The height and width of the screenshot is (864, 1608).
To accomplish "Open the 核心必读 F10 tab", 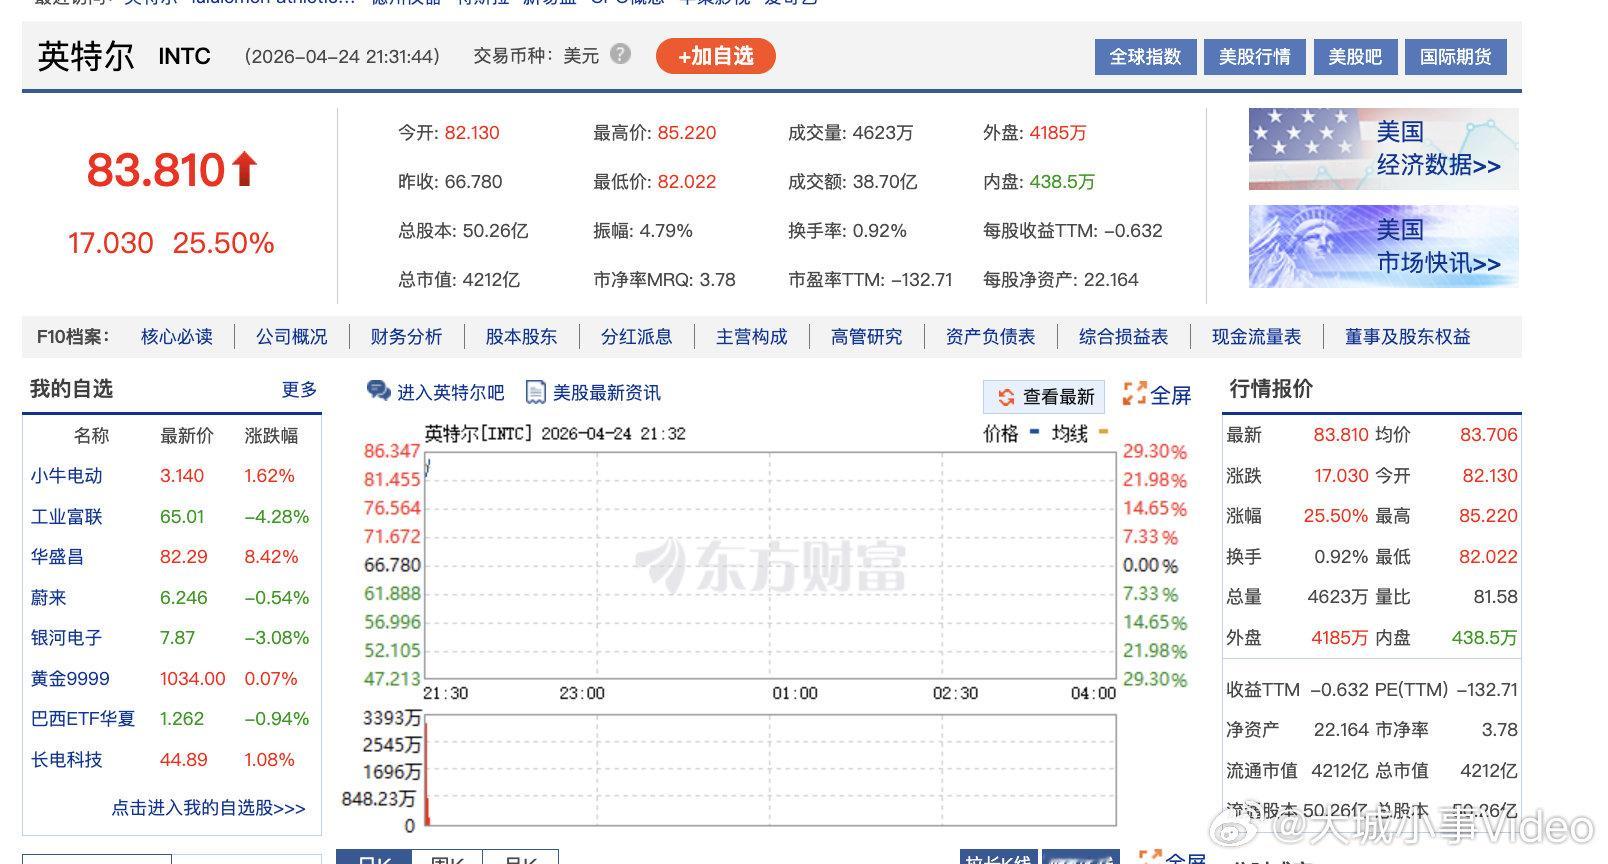I will click(177, 337).
